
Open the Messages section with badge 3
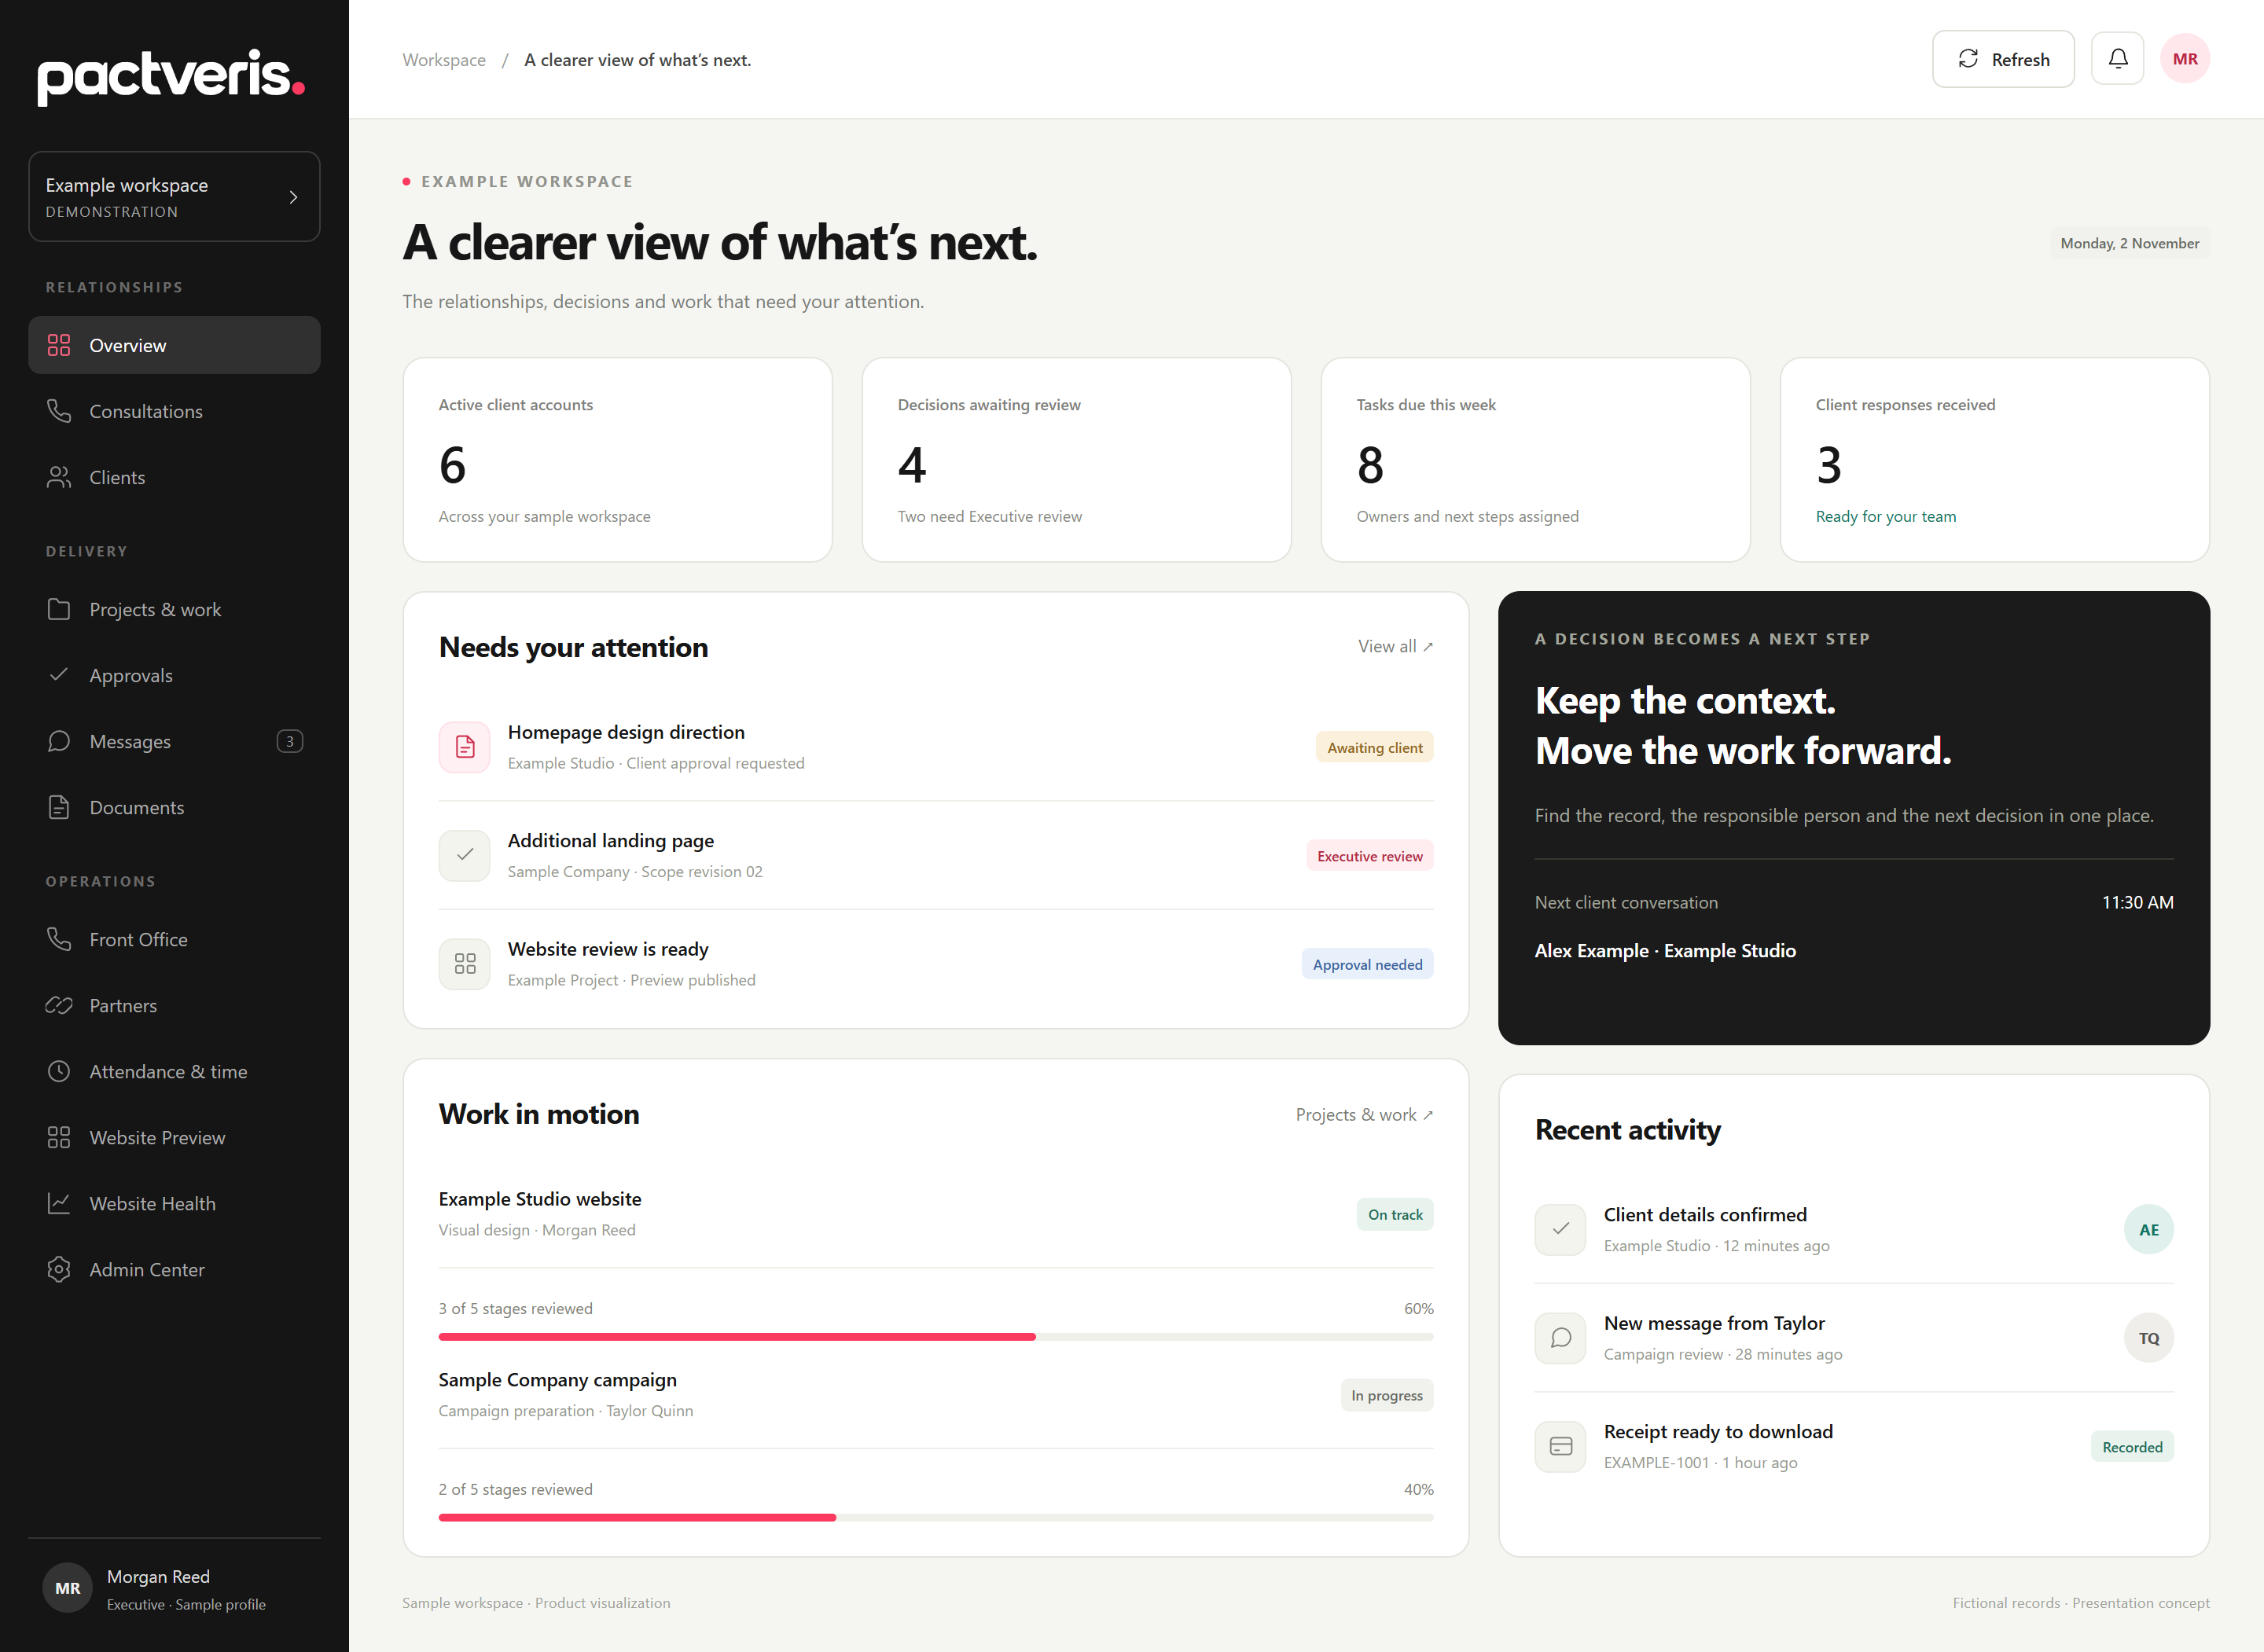174,741
